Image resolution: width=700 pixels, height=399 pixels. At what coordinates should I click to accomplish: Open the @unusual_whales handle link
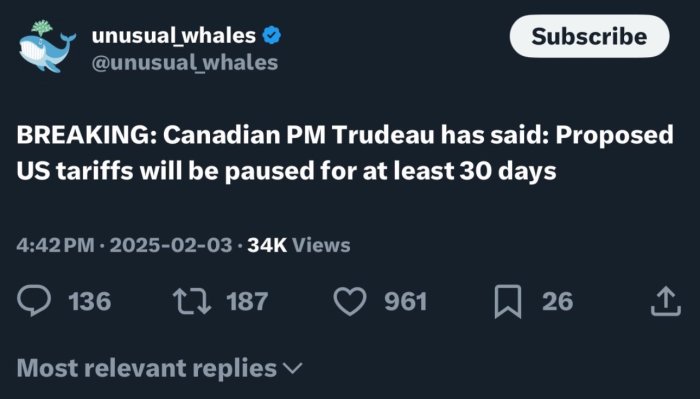[185, 63]
